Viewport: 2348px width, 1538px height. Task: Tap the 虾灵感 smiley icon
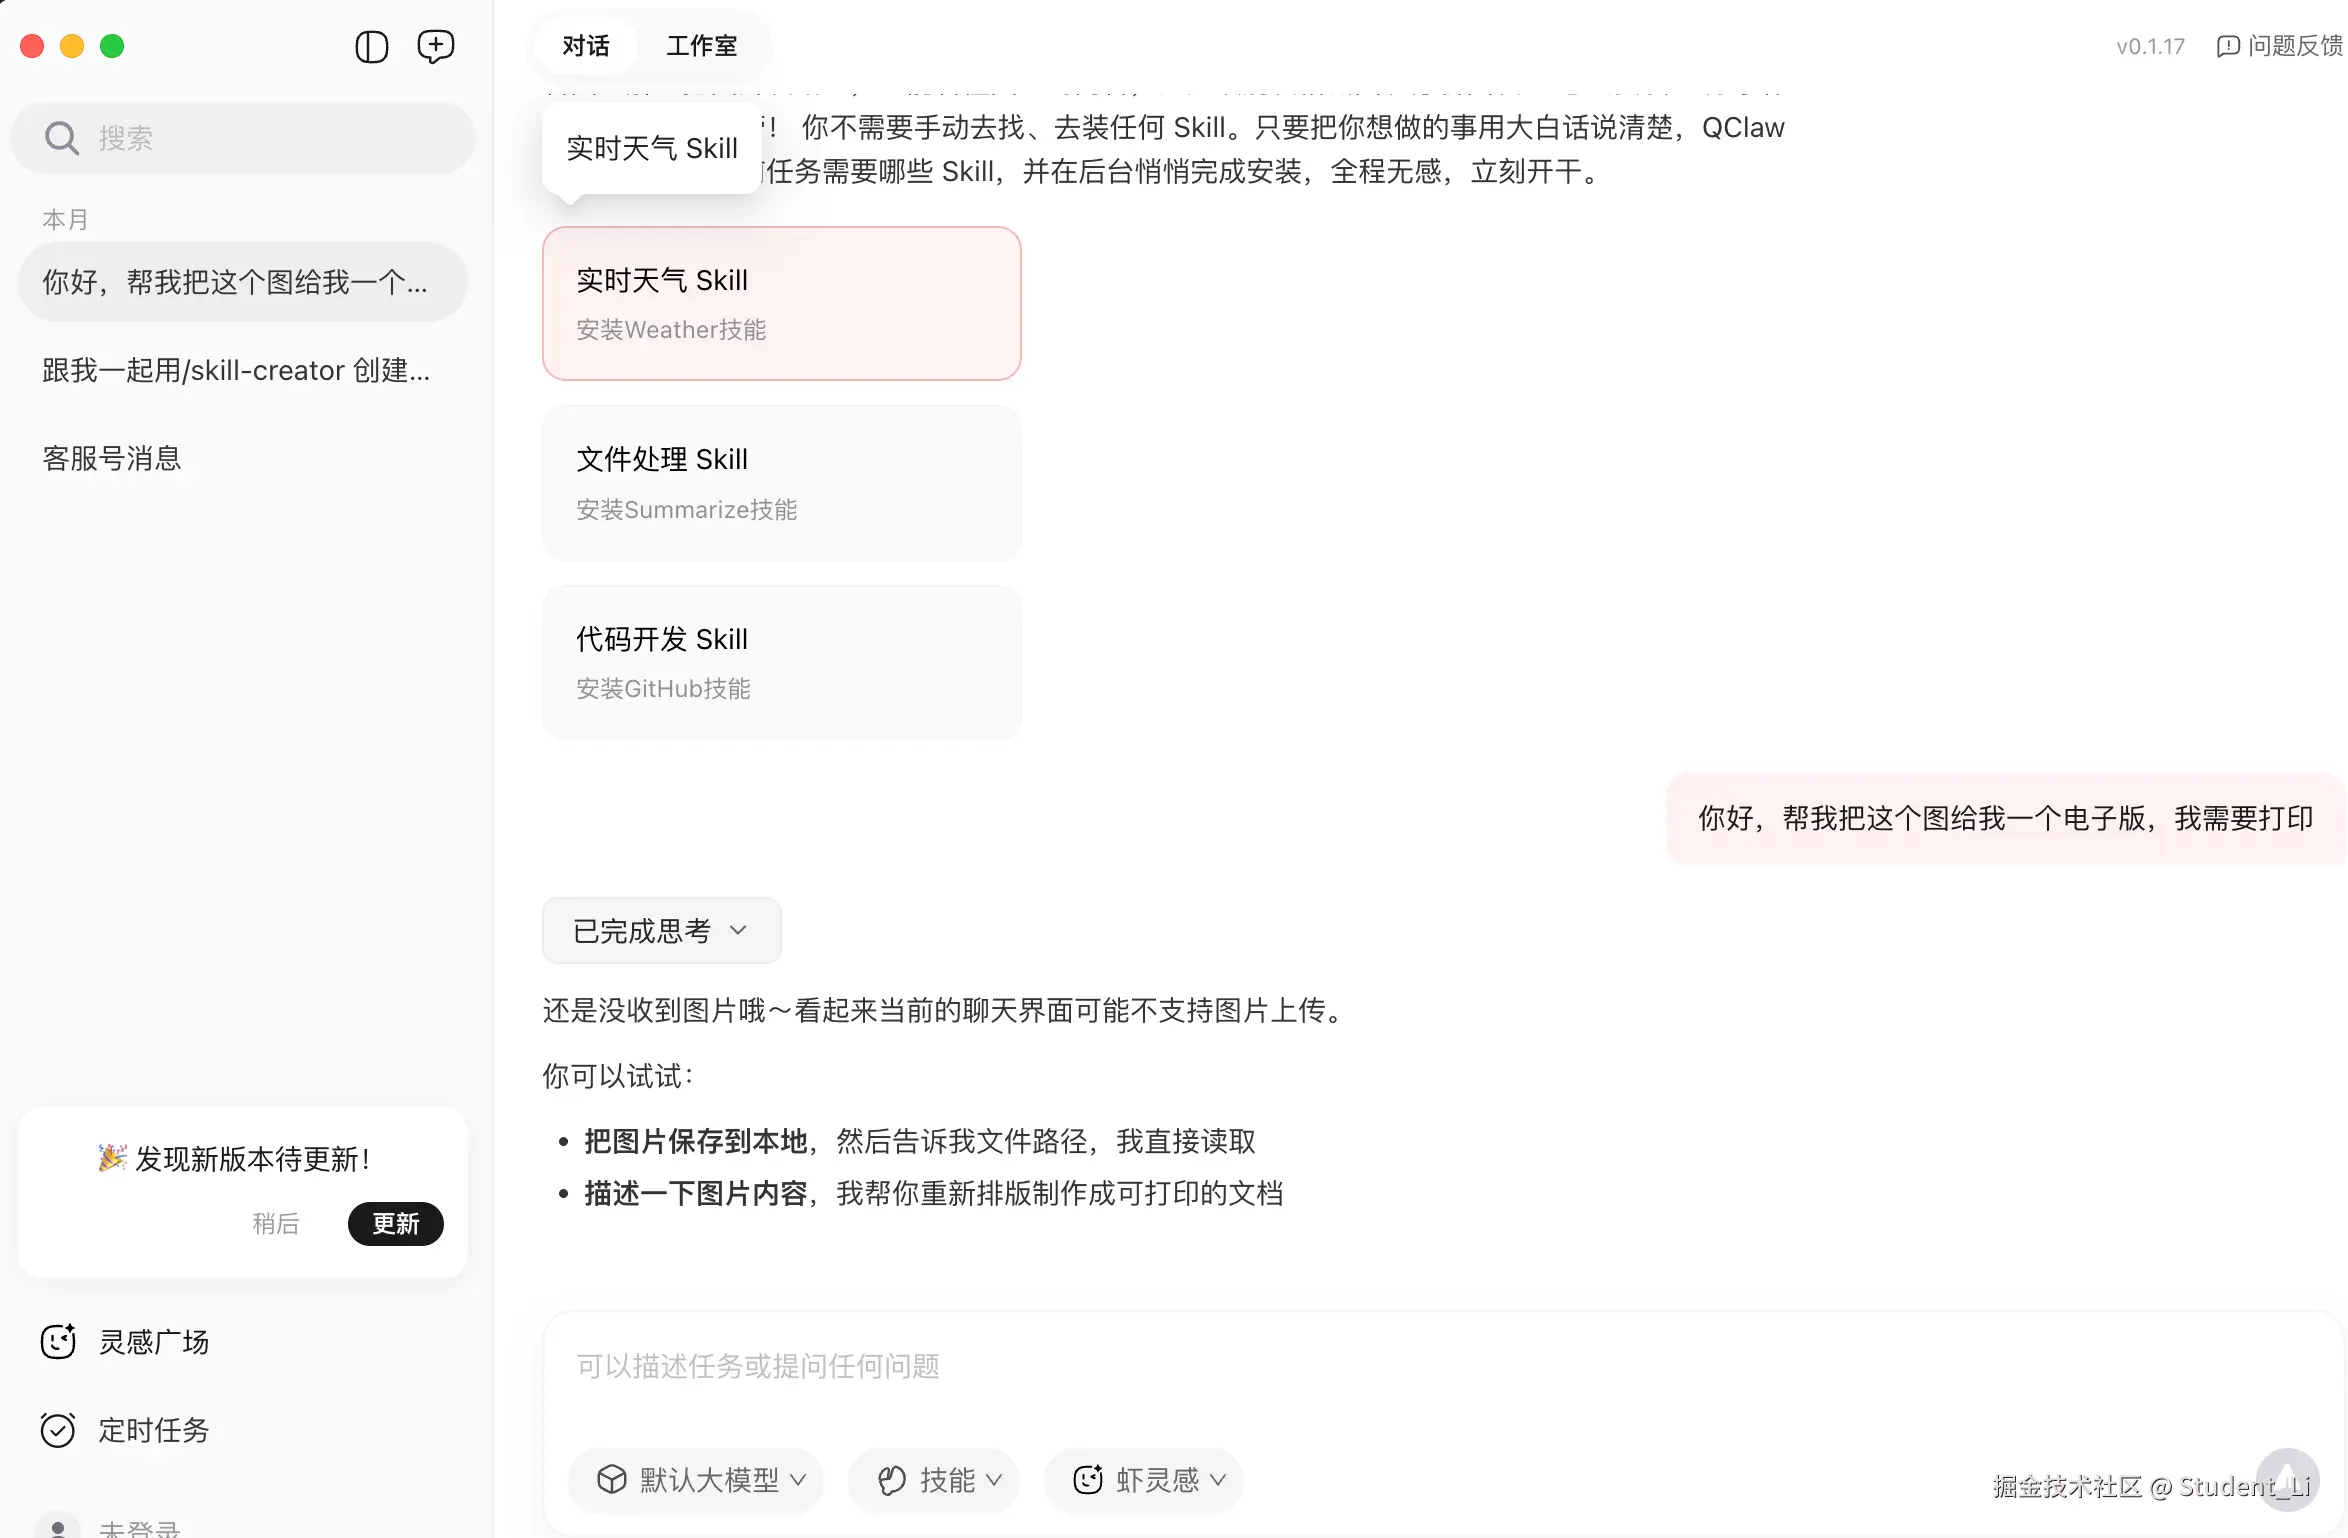[x=1090, y=1480]
